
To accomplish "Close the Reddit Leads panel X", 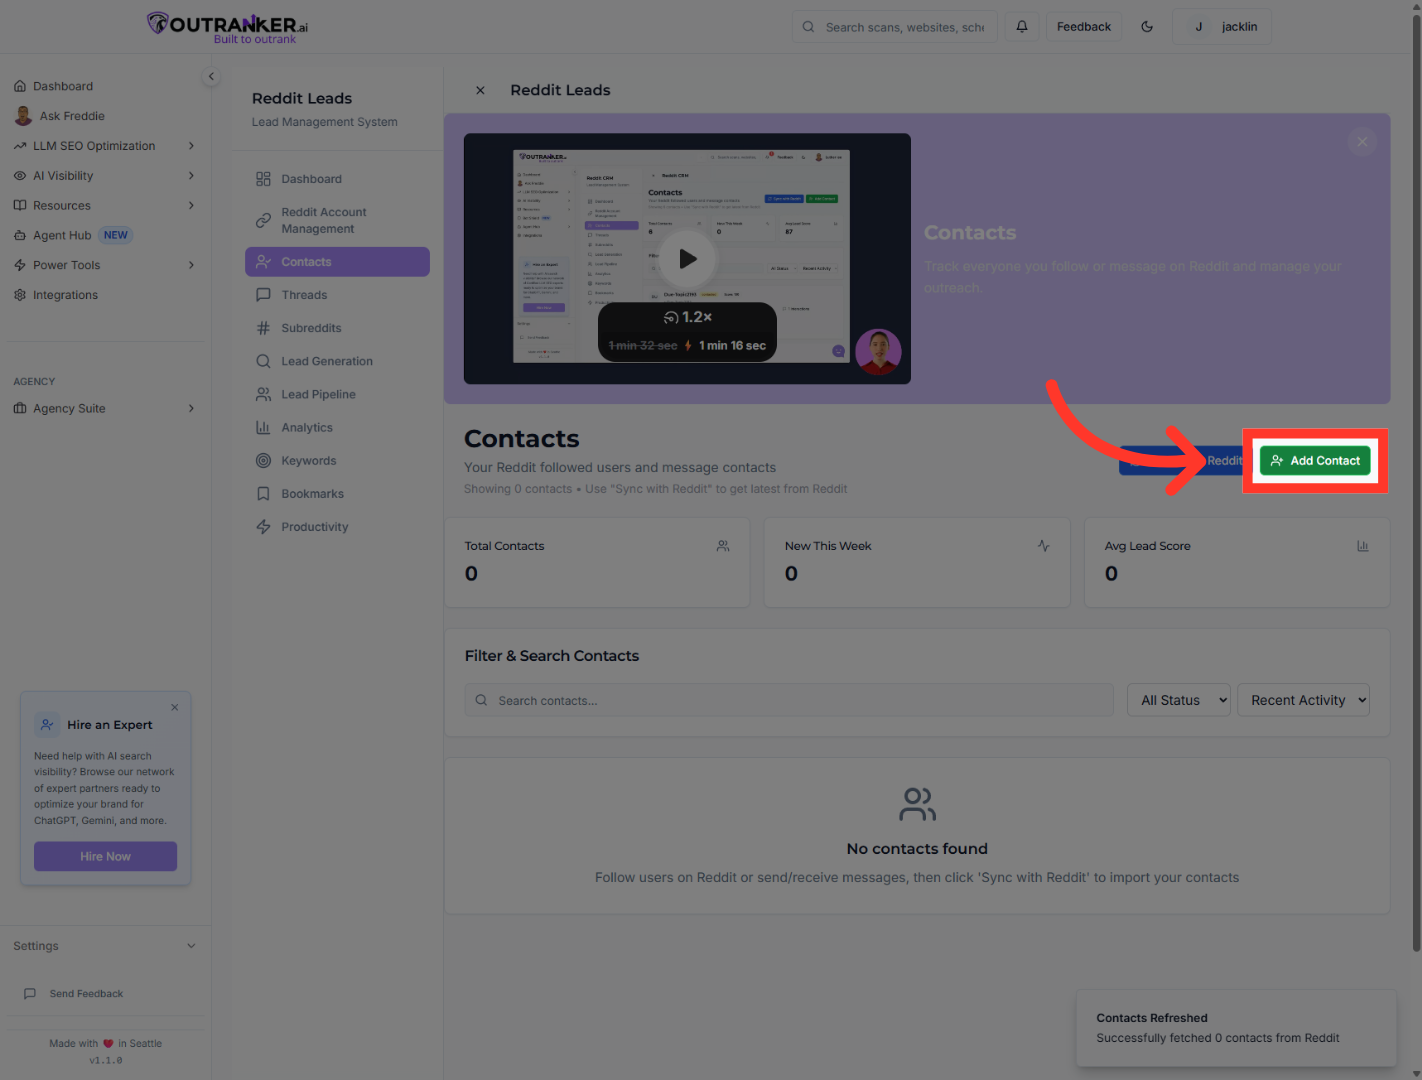I will click(480, 90).
